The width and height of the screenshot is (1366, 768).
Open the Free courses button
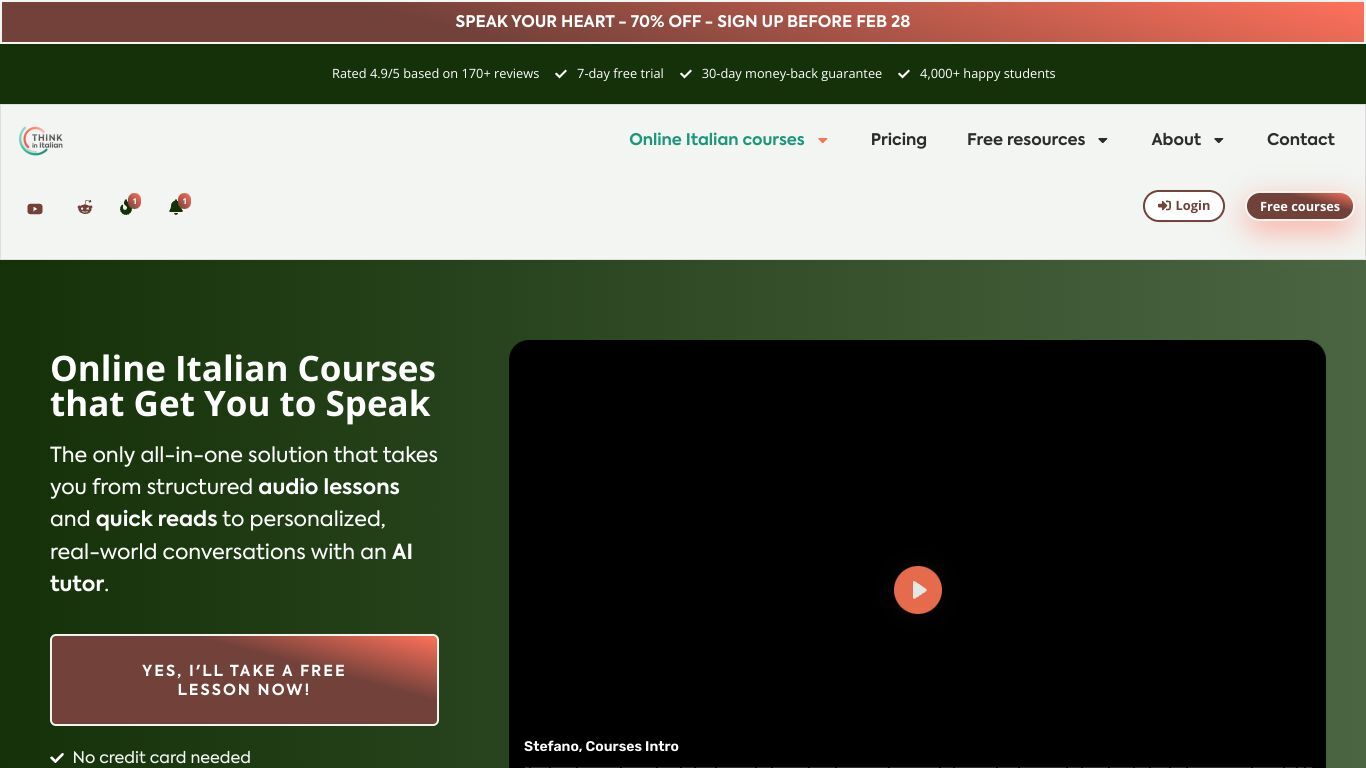click(1300, 206)
